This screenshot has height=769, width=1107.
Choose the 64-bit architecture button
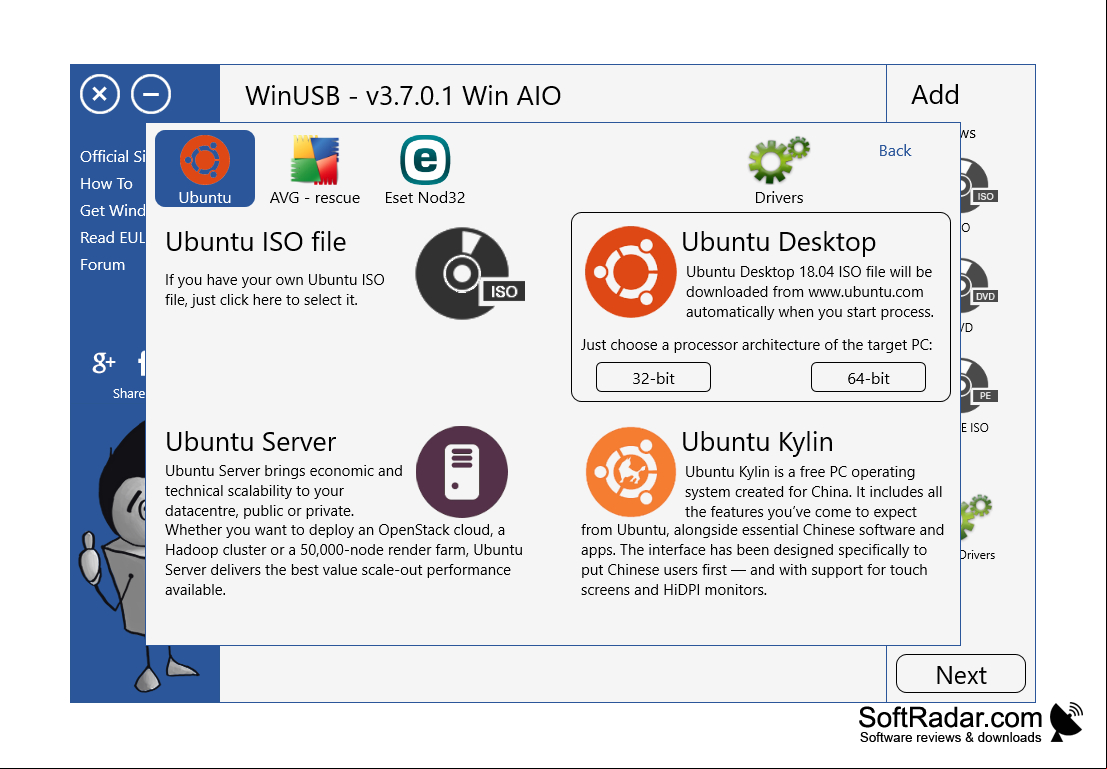[x=868, y=377]
